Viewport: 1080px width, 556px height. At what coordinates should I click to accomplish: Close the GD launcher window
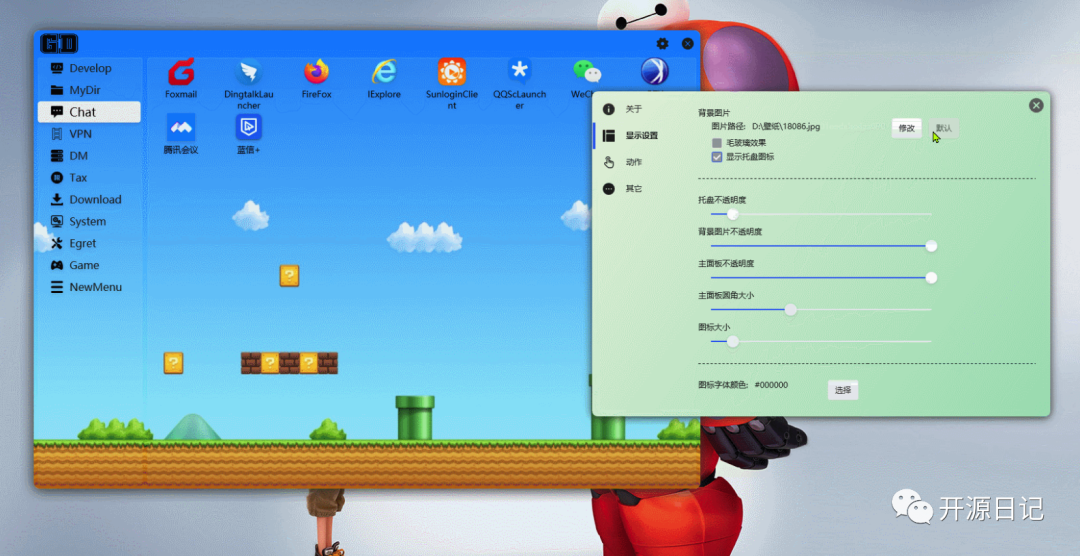(x=687, y=43)
